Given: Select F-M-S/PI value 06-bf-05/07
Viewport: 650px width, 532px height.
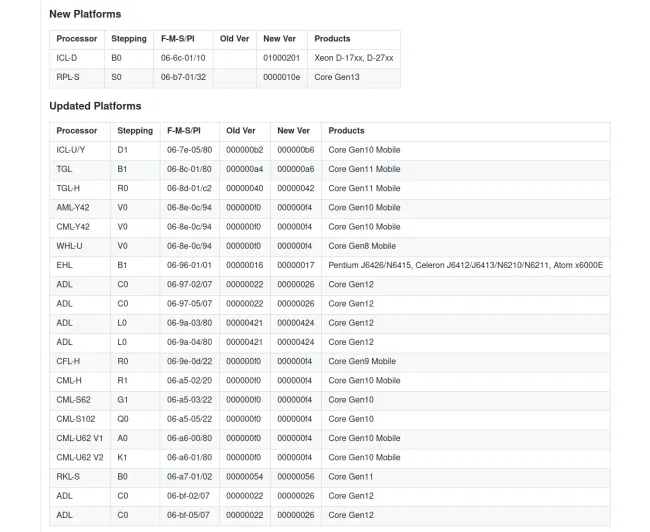Looking at the screenshot, I should [x=189, y=515].
